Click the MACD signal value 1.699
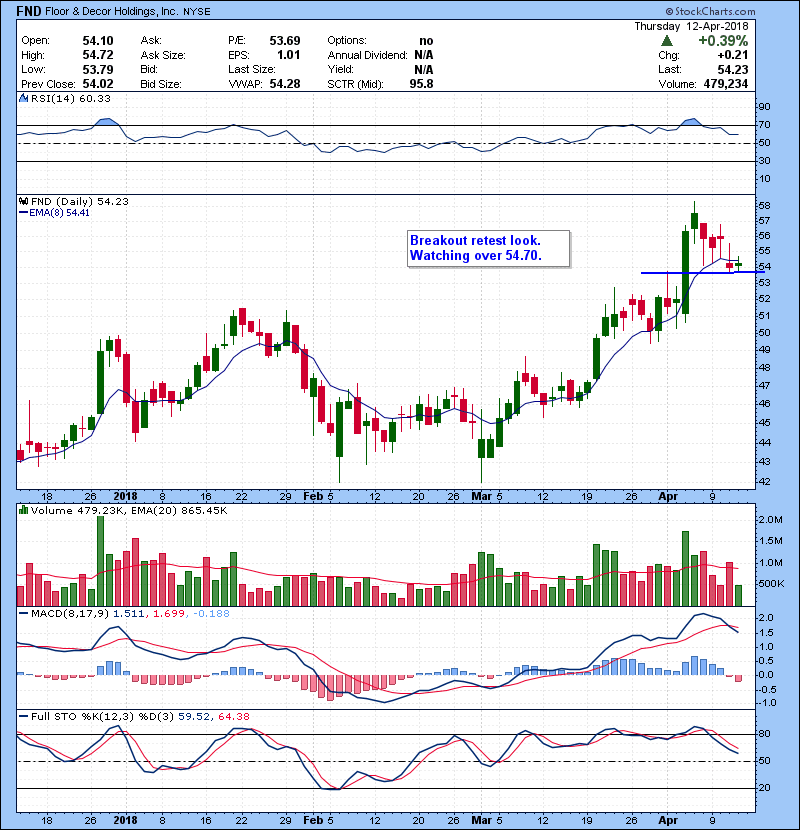This screenshot has height=830, width=800. (x=169, y=614)
